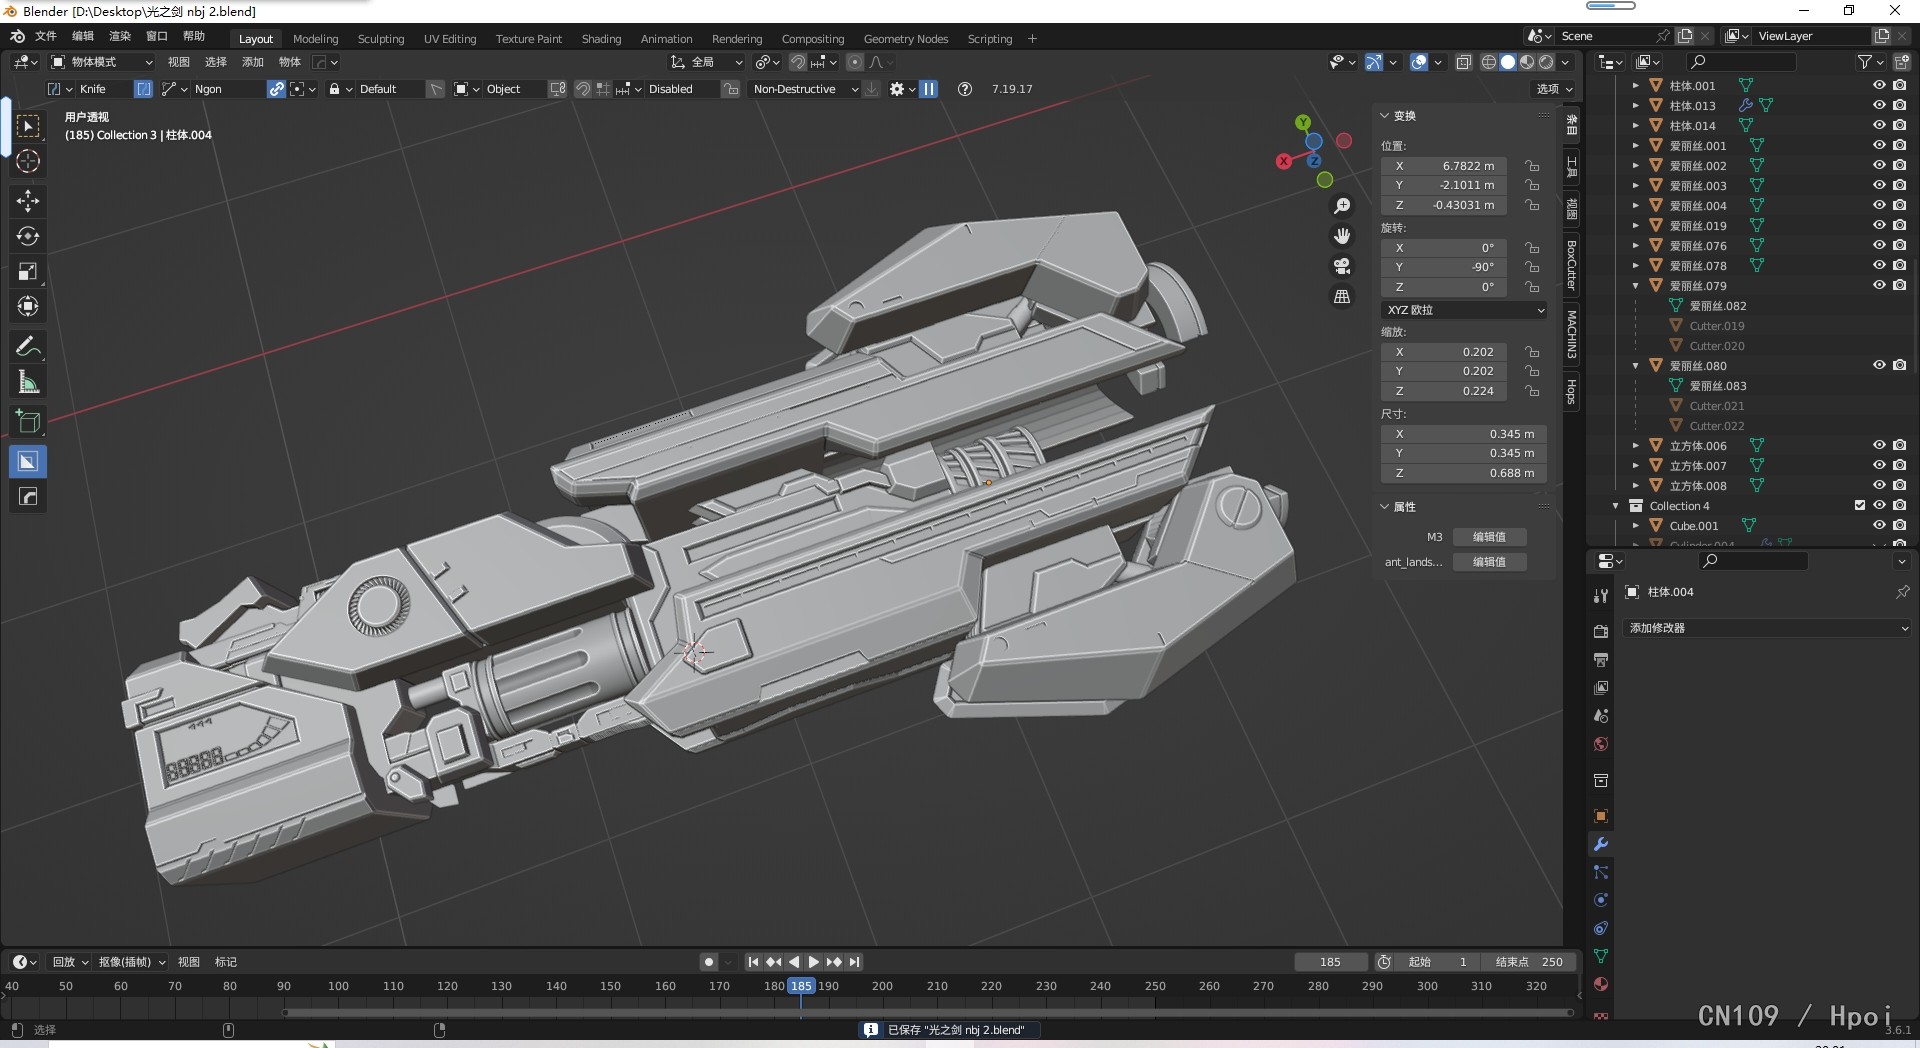
Task: Toggle camera view in viewport gizmo
Action: coord(1342,266)
